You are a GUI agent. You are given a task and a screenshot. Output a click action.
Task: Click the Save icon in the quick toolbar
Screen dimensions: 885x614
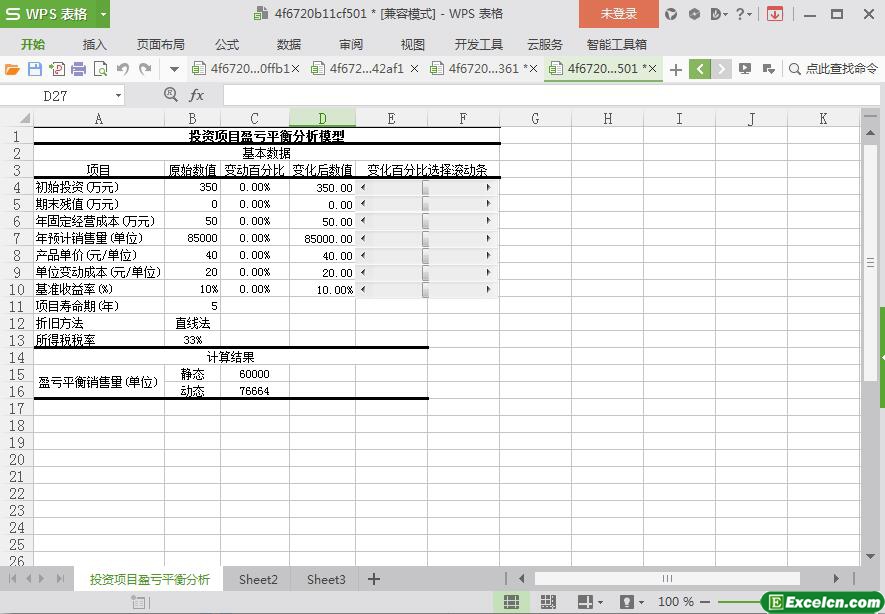coord(35,69)
